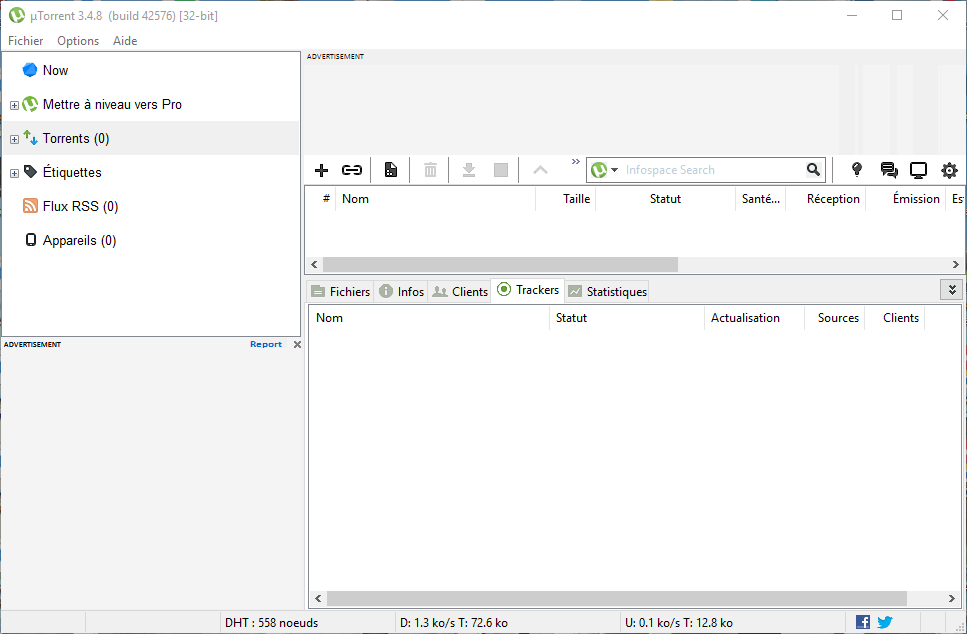
Task: Click trackers pane horizontal scrollbar thumb
Action: [617, 598]
